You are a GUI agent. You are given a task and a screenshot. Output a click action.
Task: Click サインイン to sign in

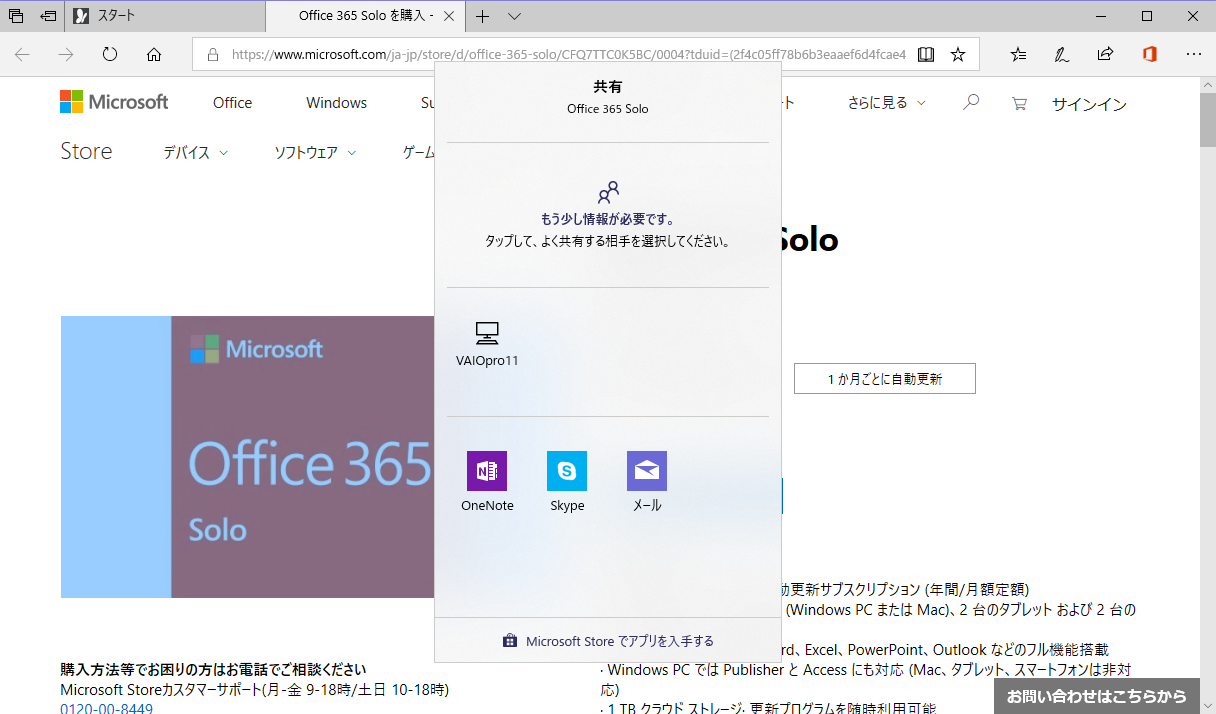coord(1089,104)
